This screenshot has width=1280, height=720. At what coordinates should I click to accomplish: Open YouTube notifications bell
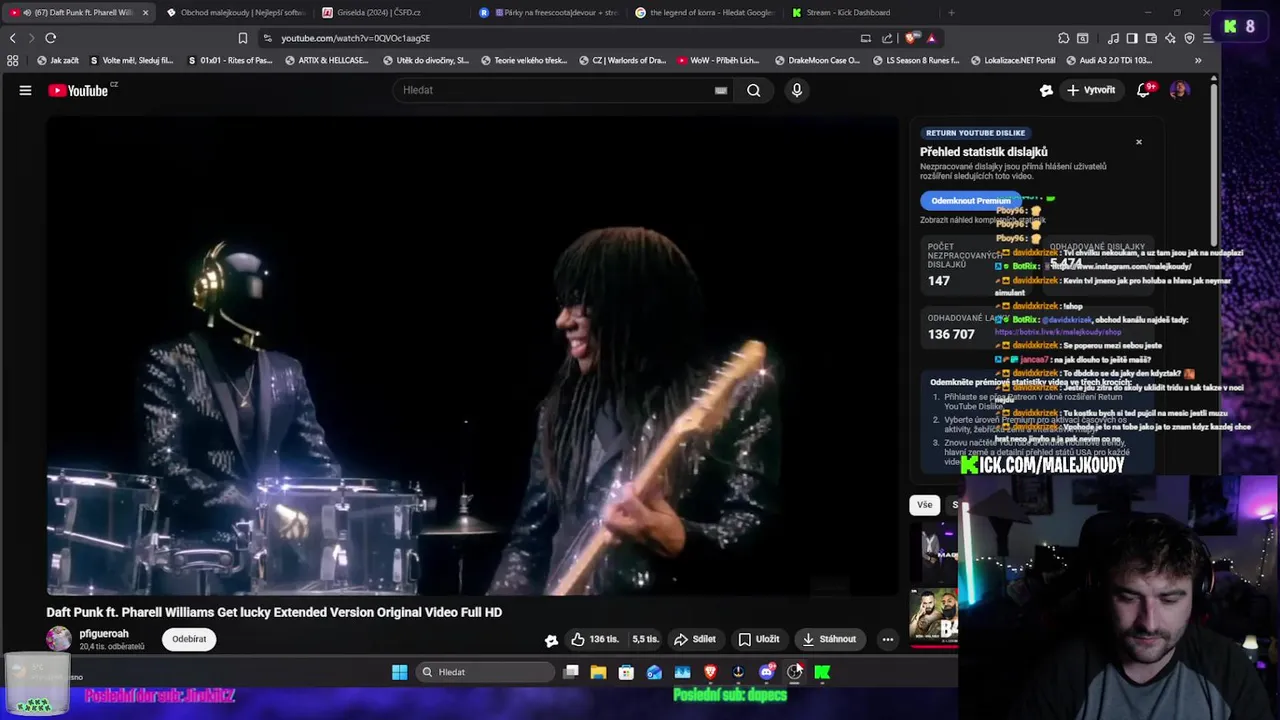coord(1143,90)
